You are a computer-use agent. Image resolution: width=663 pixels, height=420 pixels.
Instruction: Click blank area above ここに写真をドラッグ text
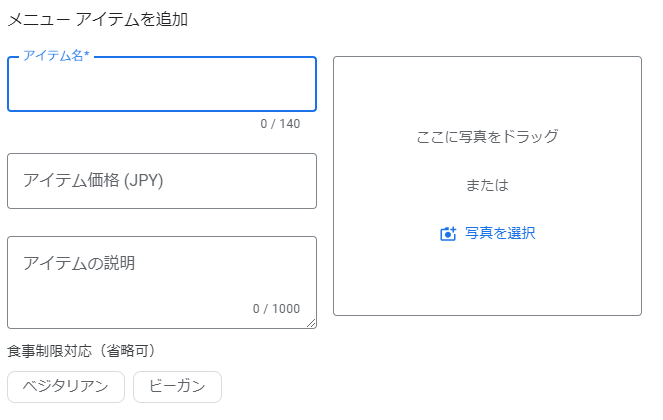point(487,91)
